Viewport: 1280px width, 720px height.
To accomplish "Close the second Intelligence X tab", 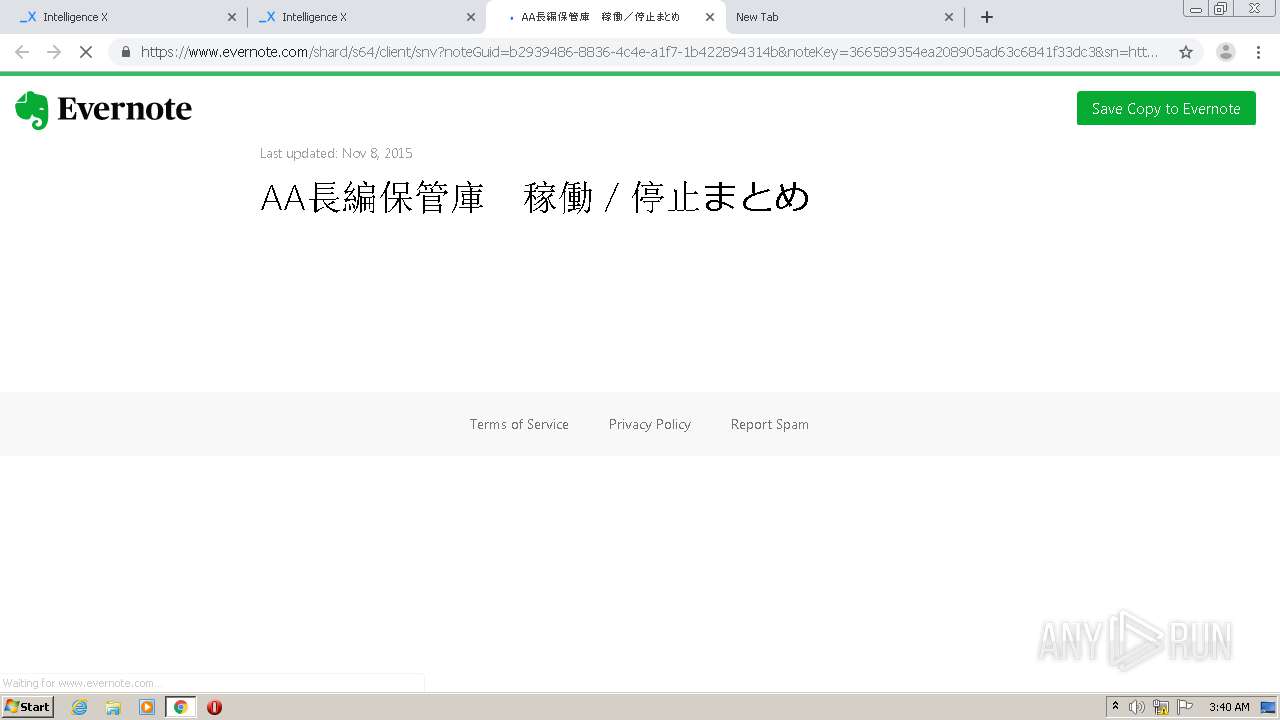I will pos(471,17).
